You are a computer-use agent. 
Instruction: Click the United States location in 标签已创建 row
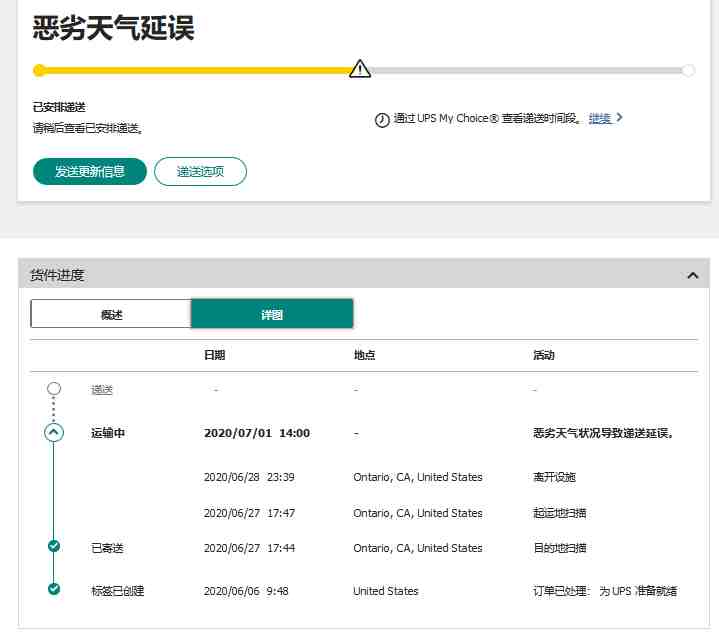(386, 591)
